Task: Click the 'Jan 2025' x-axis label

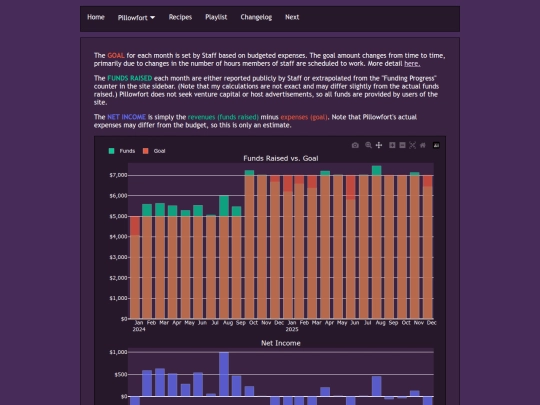Action: click(292, 326)
